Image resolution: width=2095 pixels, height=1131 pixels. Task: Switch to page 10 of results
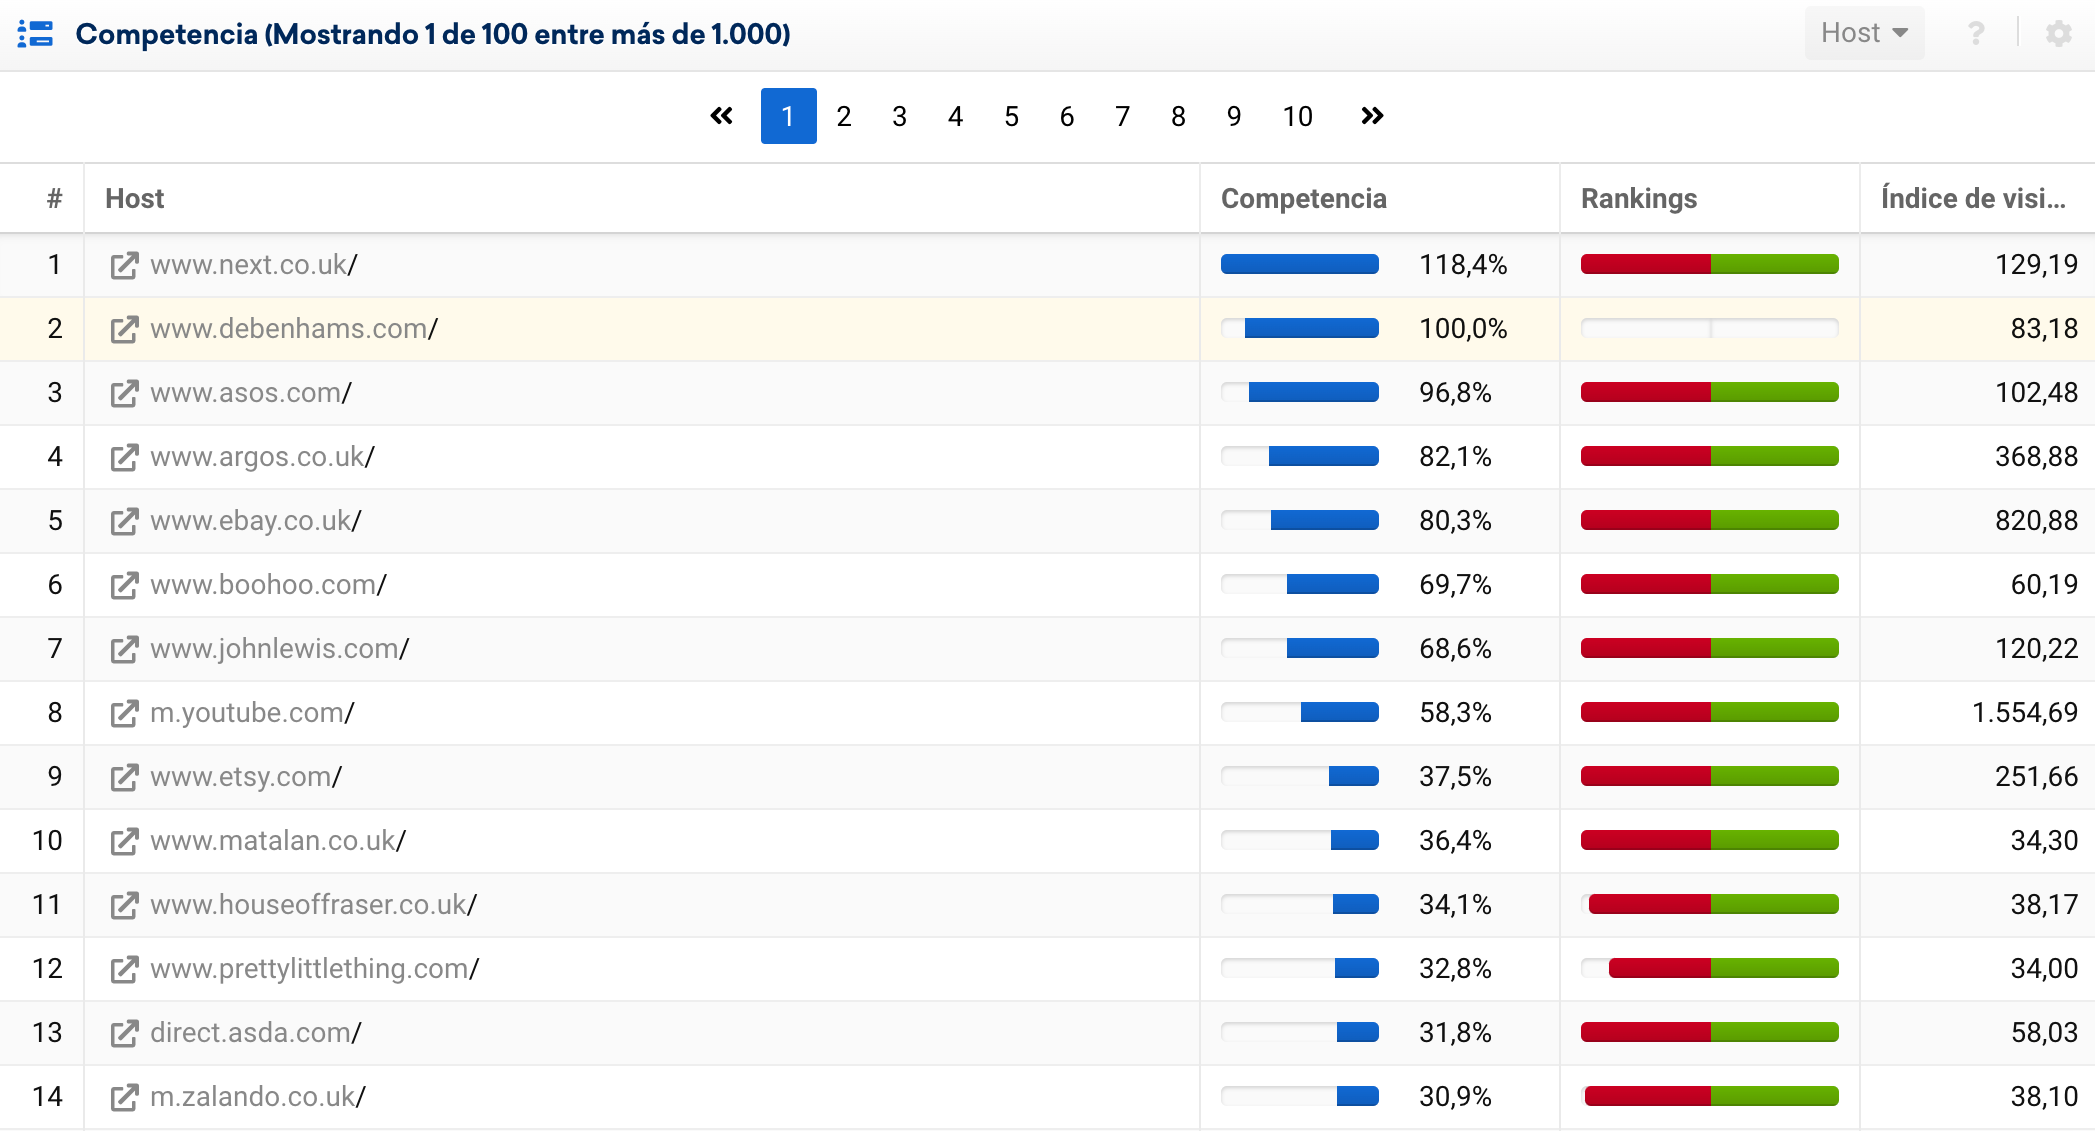pyautogui.click(x=1297, y=117)
